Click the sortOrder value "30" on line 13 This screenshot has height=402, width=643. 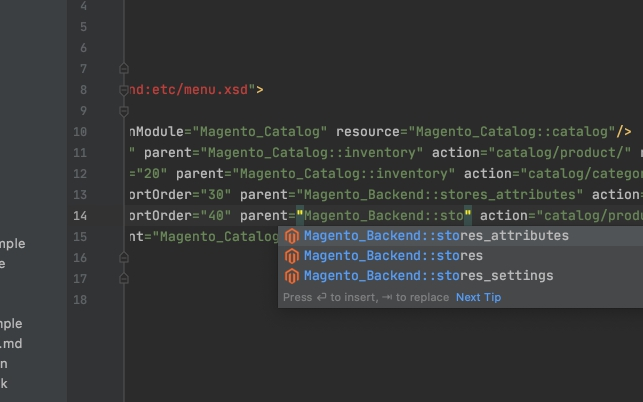pyautogui.click(x=216, y=194)
